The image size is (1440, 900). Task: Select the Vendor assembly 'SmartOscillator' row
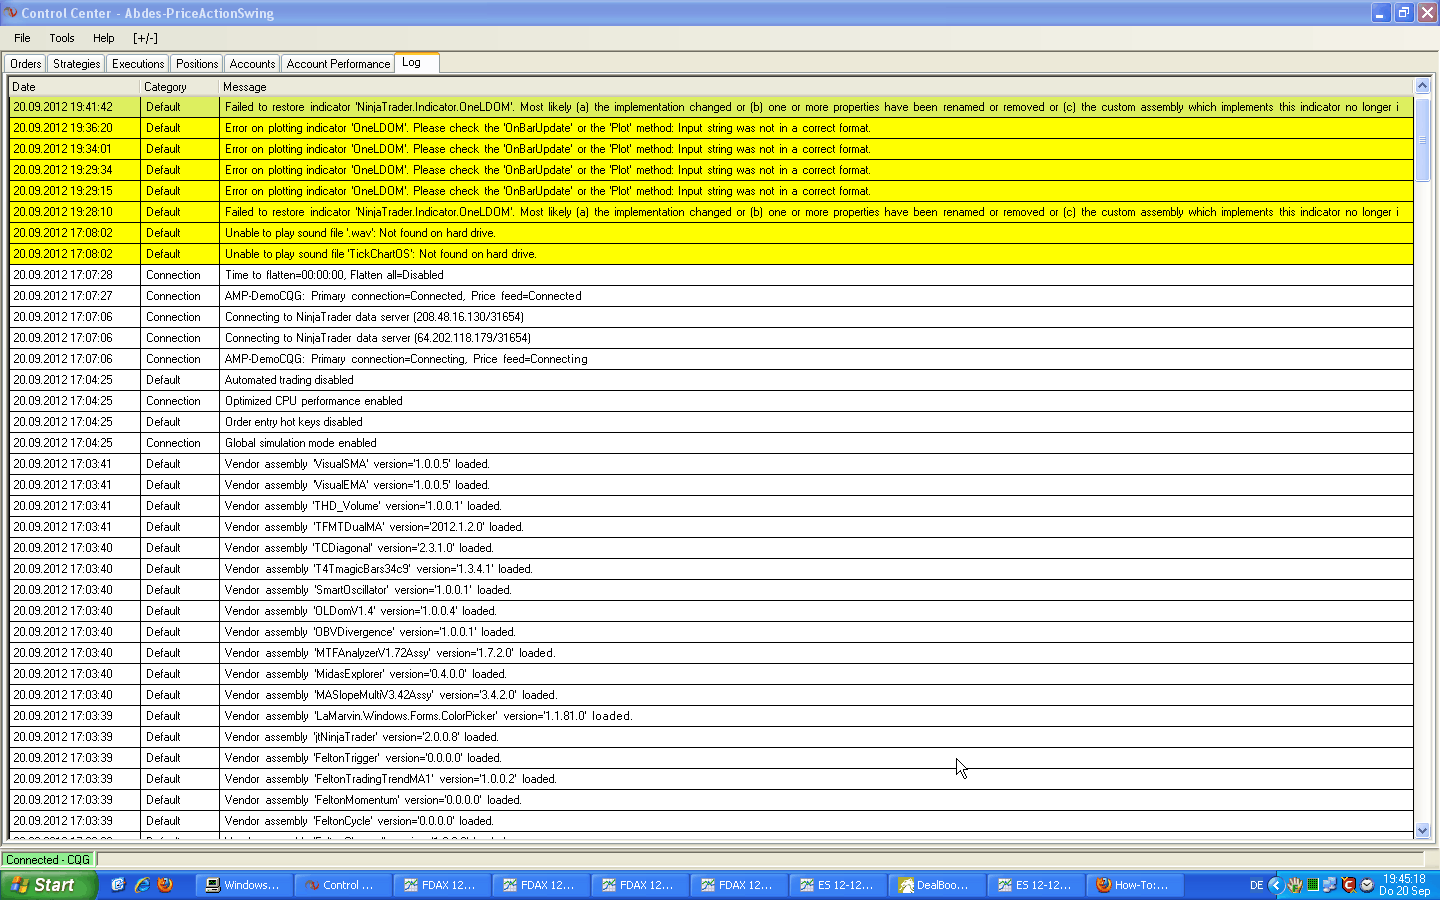tap(711, 590)
